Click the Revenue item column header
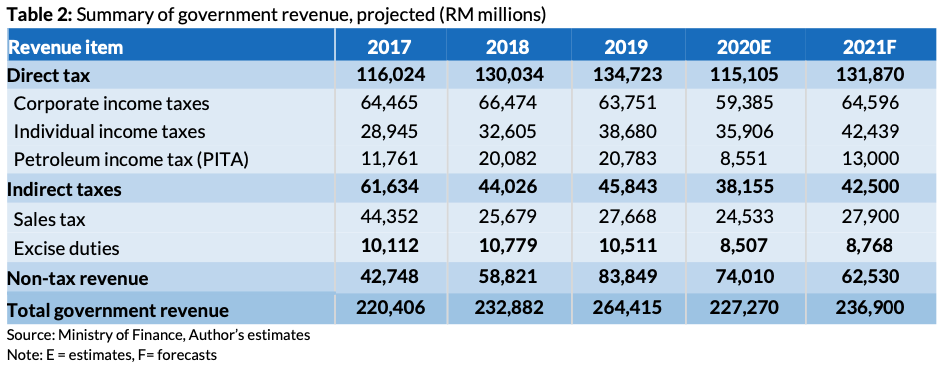945x367 pixels. (x=65, y=47)
